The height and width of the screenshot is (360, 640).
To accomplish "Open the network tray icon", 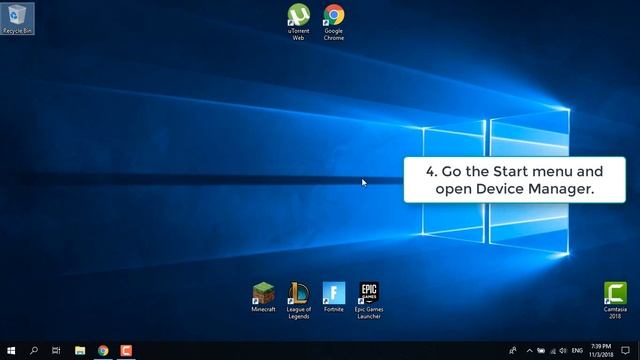I will coord(553,351).
